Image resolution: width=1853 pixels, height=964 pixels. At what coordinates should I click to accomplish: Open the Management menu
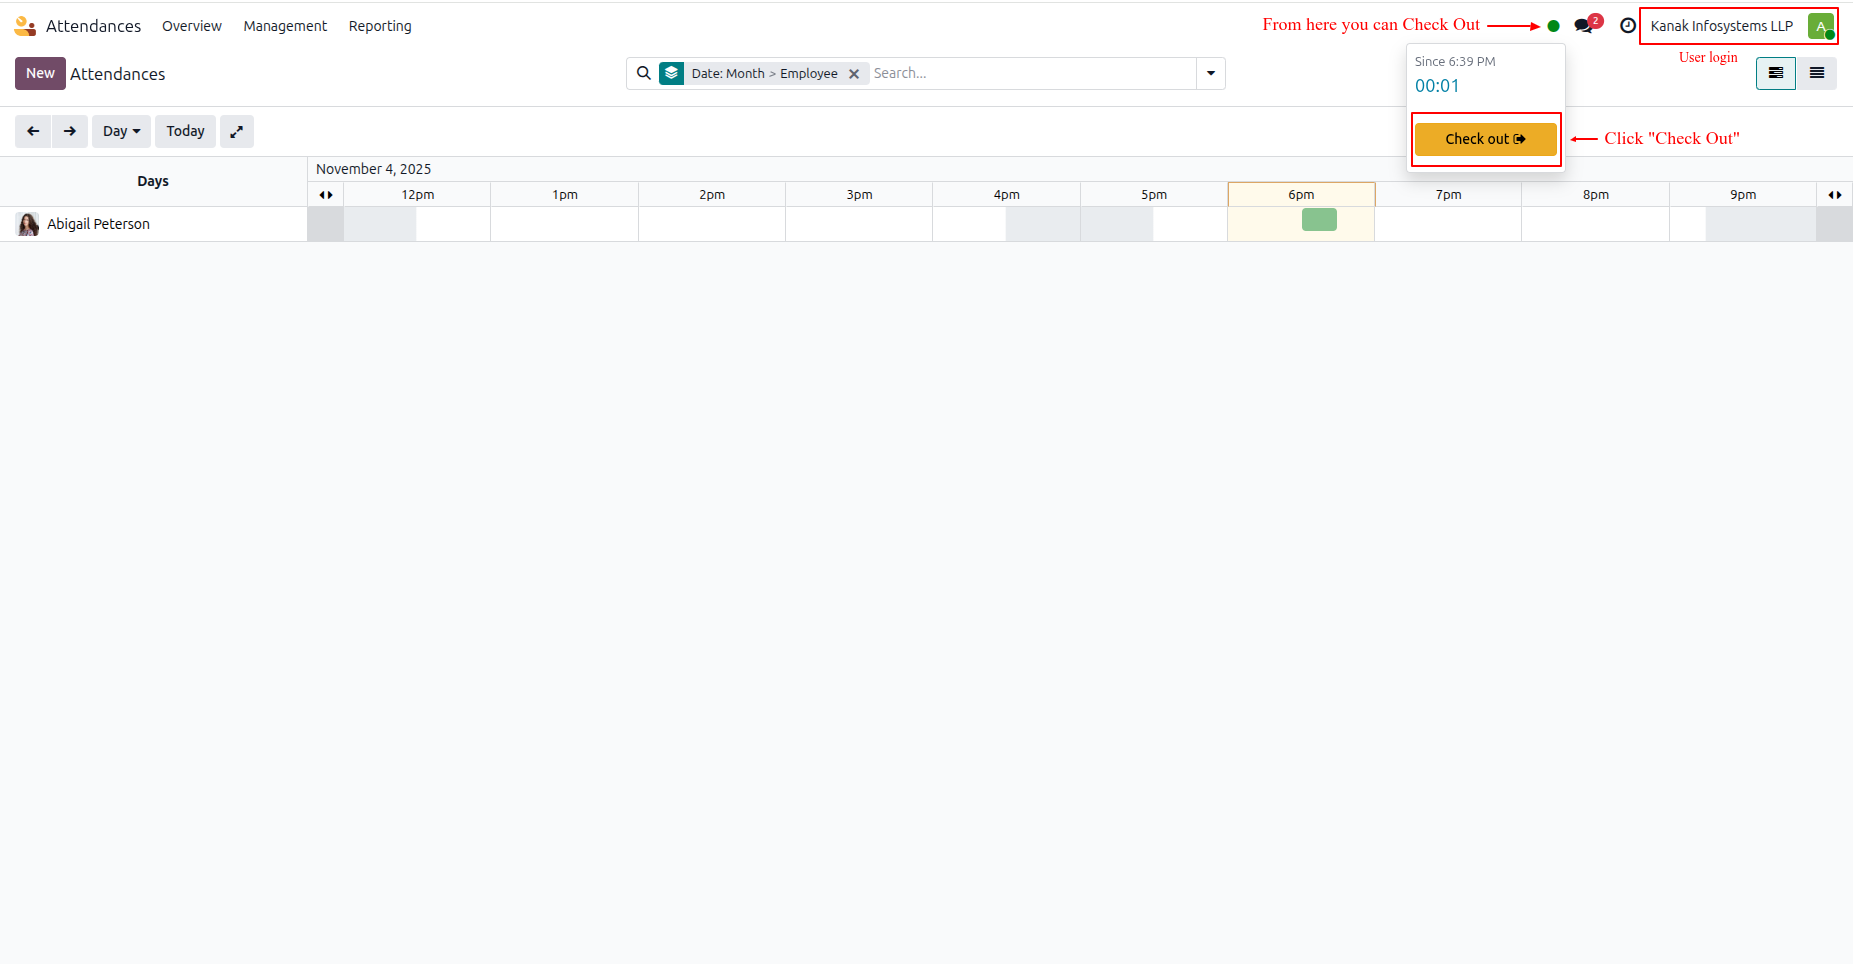(x=285, y=26)
